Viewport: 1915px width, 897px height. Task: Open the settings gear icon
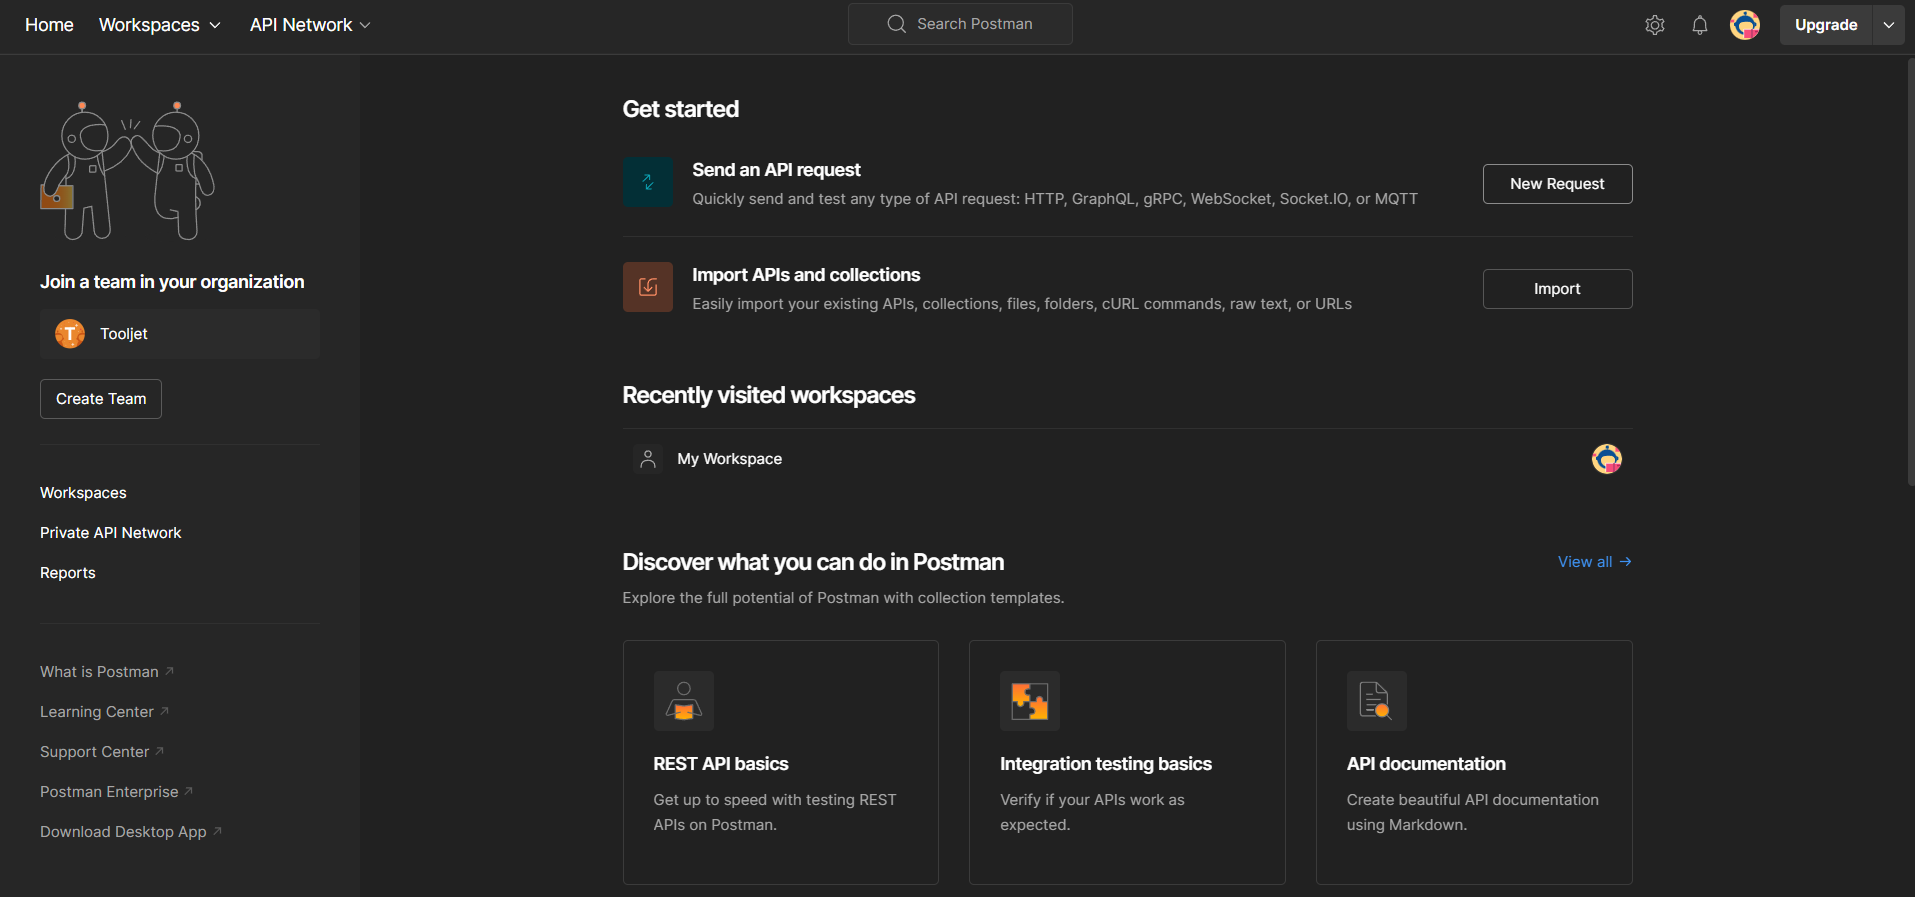[x=1654, y=25]
